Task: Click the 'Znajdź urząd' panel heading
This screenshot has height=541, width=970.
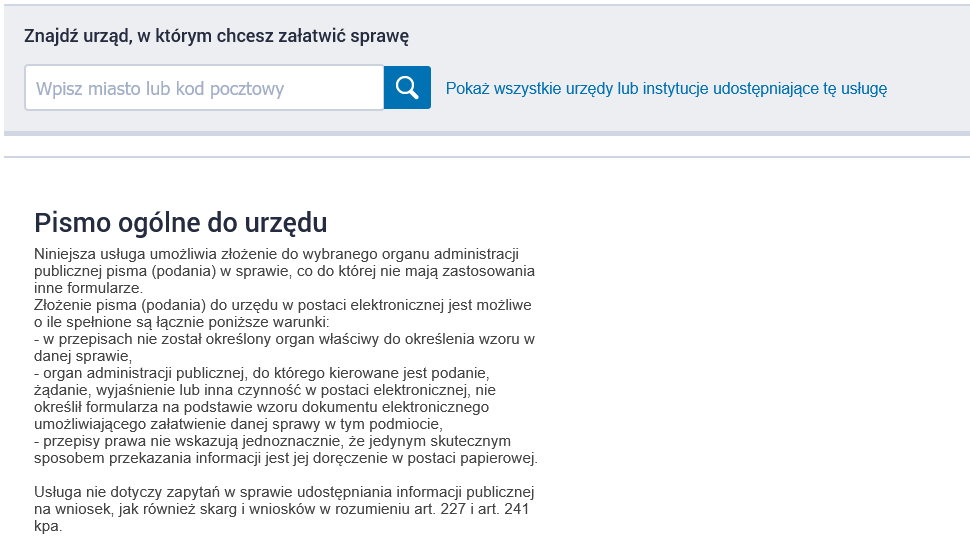Action: [x=217, y=36]
